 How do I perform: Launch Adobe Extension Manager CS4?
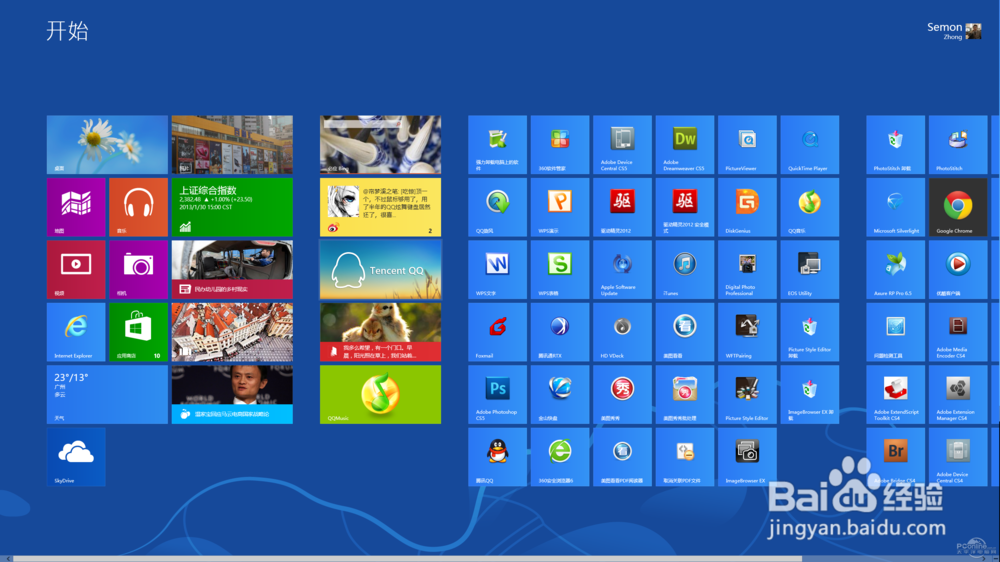958,395
